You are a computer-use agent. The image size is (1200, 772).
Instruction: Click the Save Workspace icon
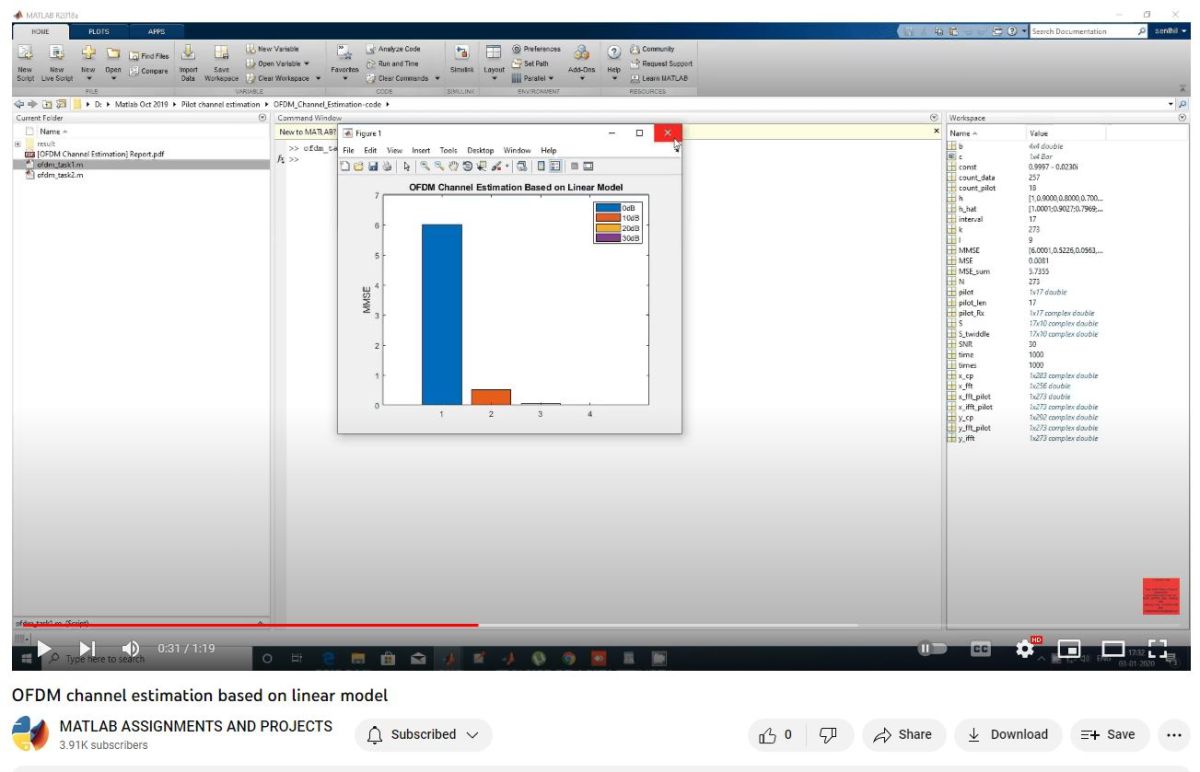(x=222, y=53)
